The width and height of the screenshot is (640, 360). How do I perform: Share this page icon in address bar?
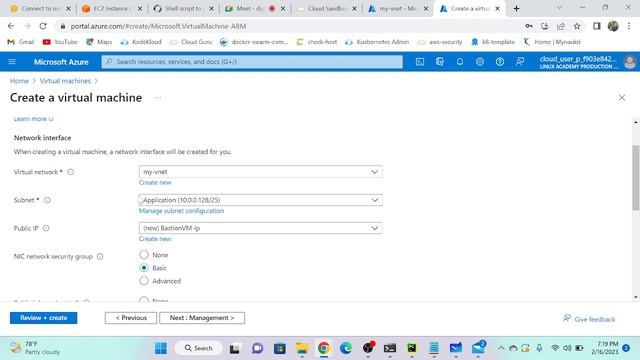point(561,26)
